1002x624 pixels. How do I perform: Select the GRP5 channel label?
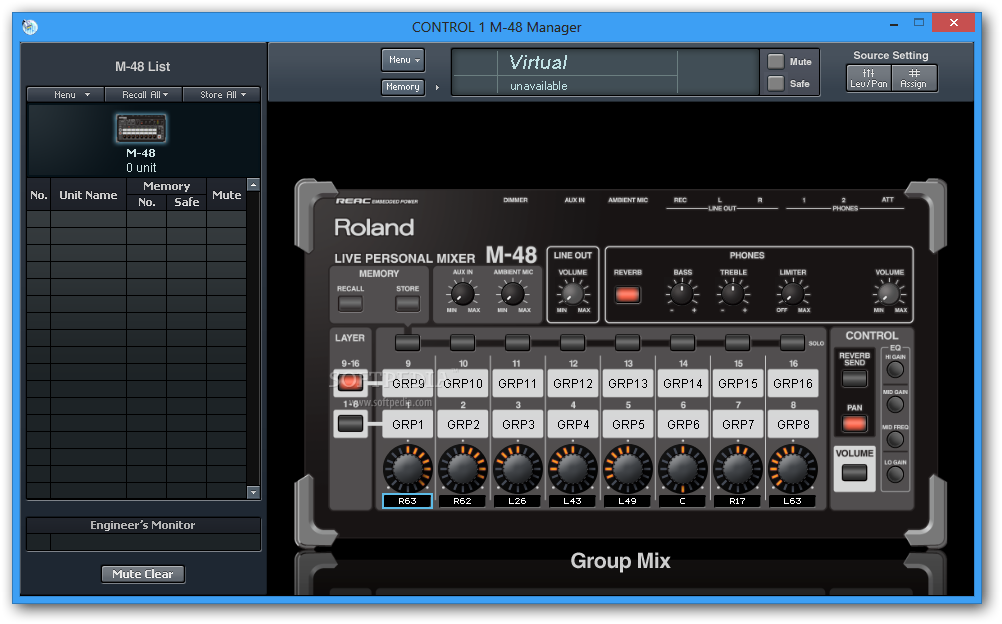[x=628, y=425]
